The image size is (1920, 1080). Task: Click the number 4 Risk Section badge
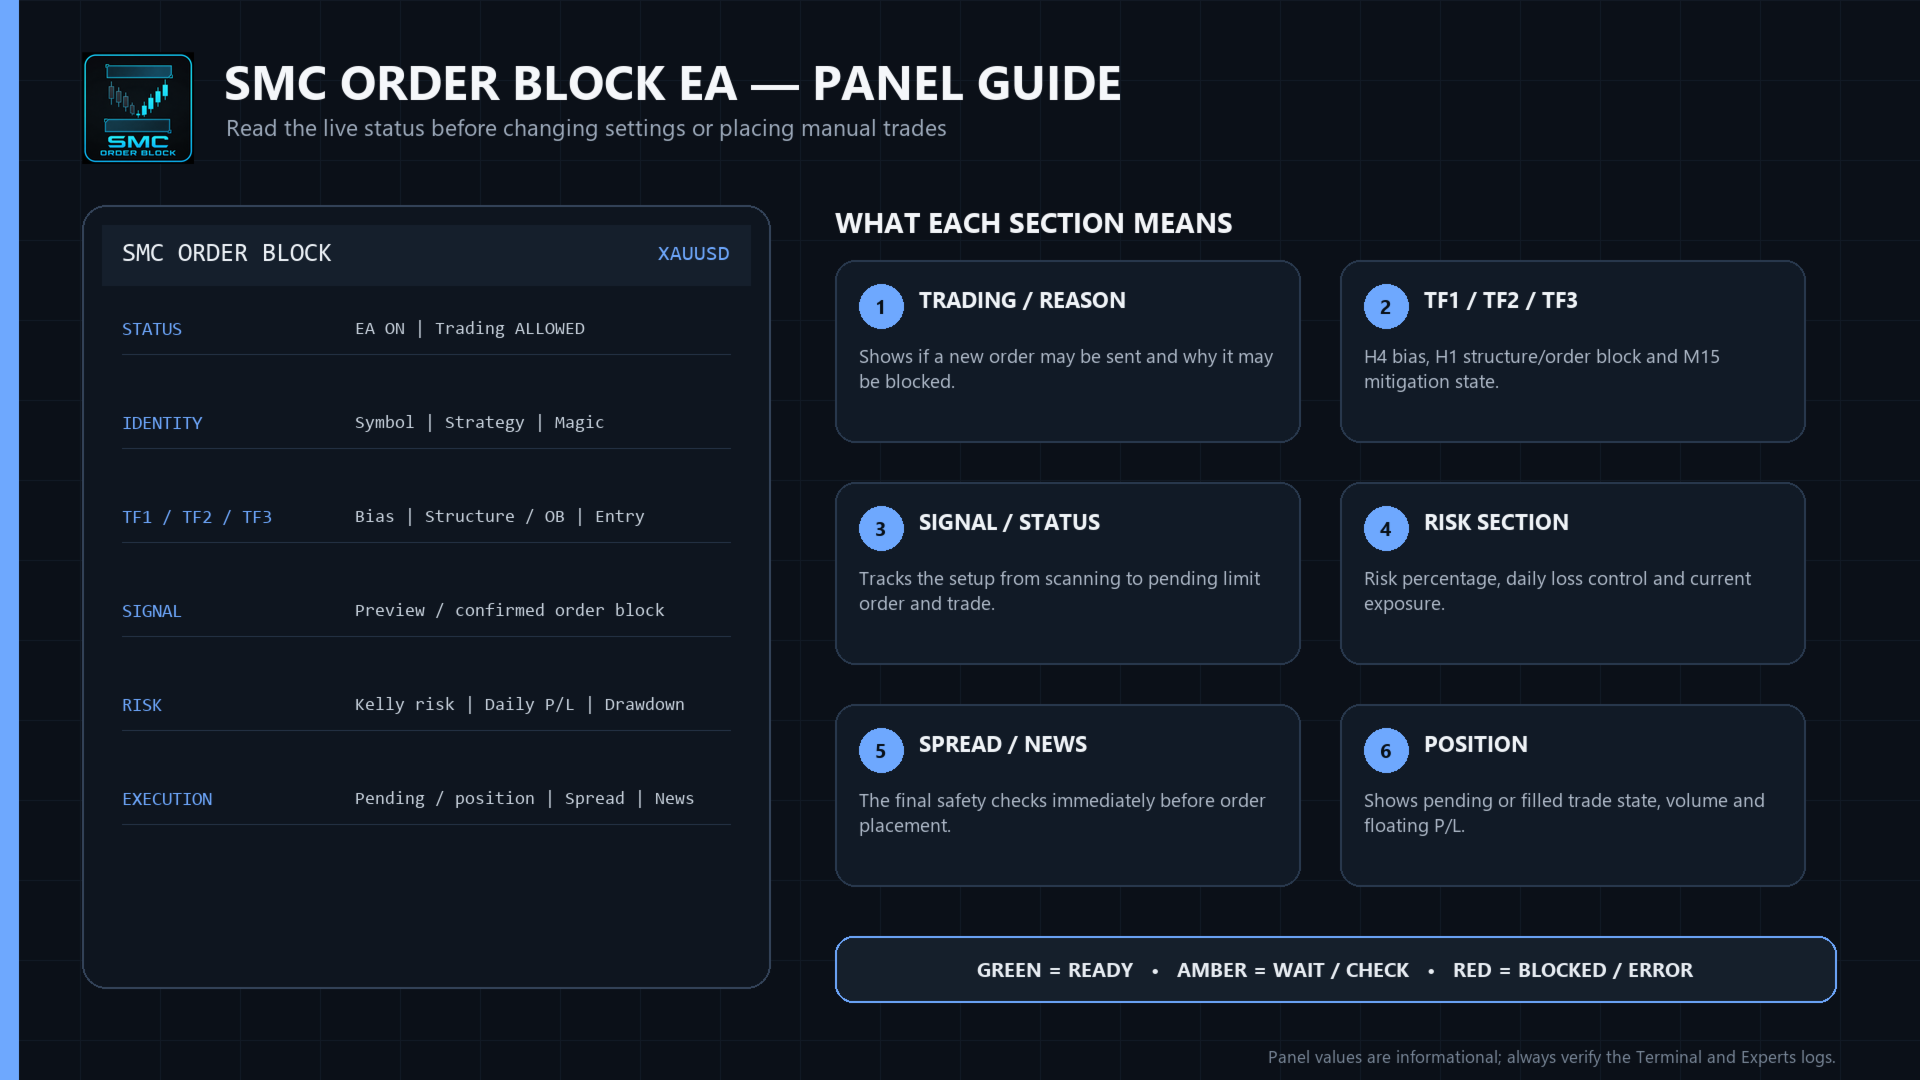[1386, 529]
